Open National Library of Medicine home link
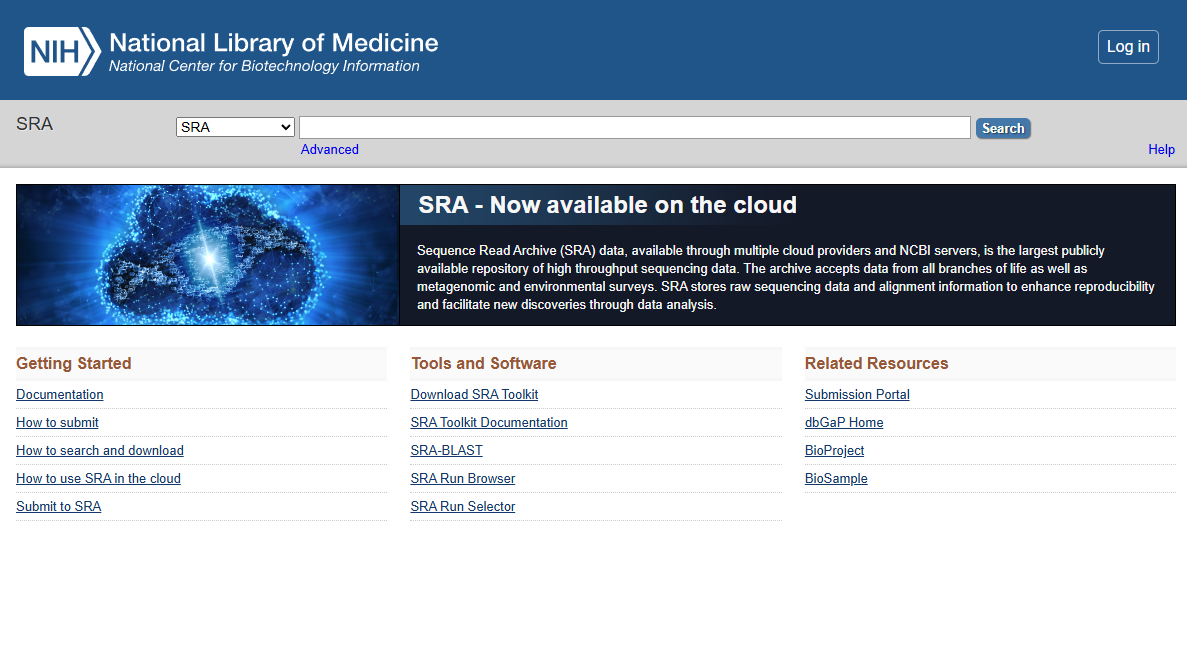Screen dimensions: 1187x670 tap(273, 42)
